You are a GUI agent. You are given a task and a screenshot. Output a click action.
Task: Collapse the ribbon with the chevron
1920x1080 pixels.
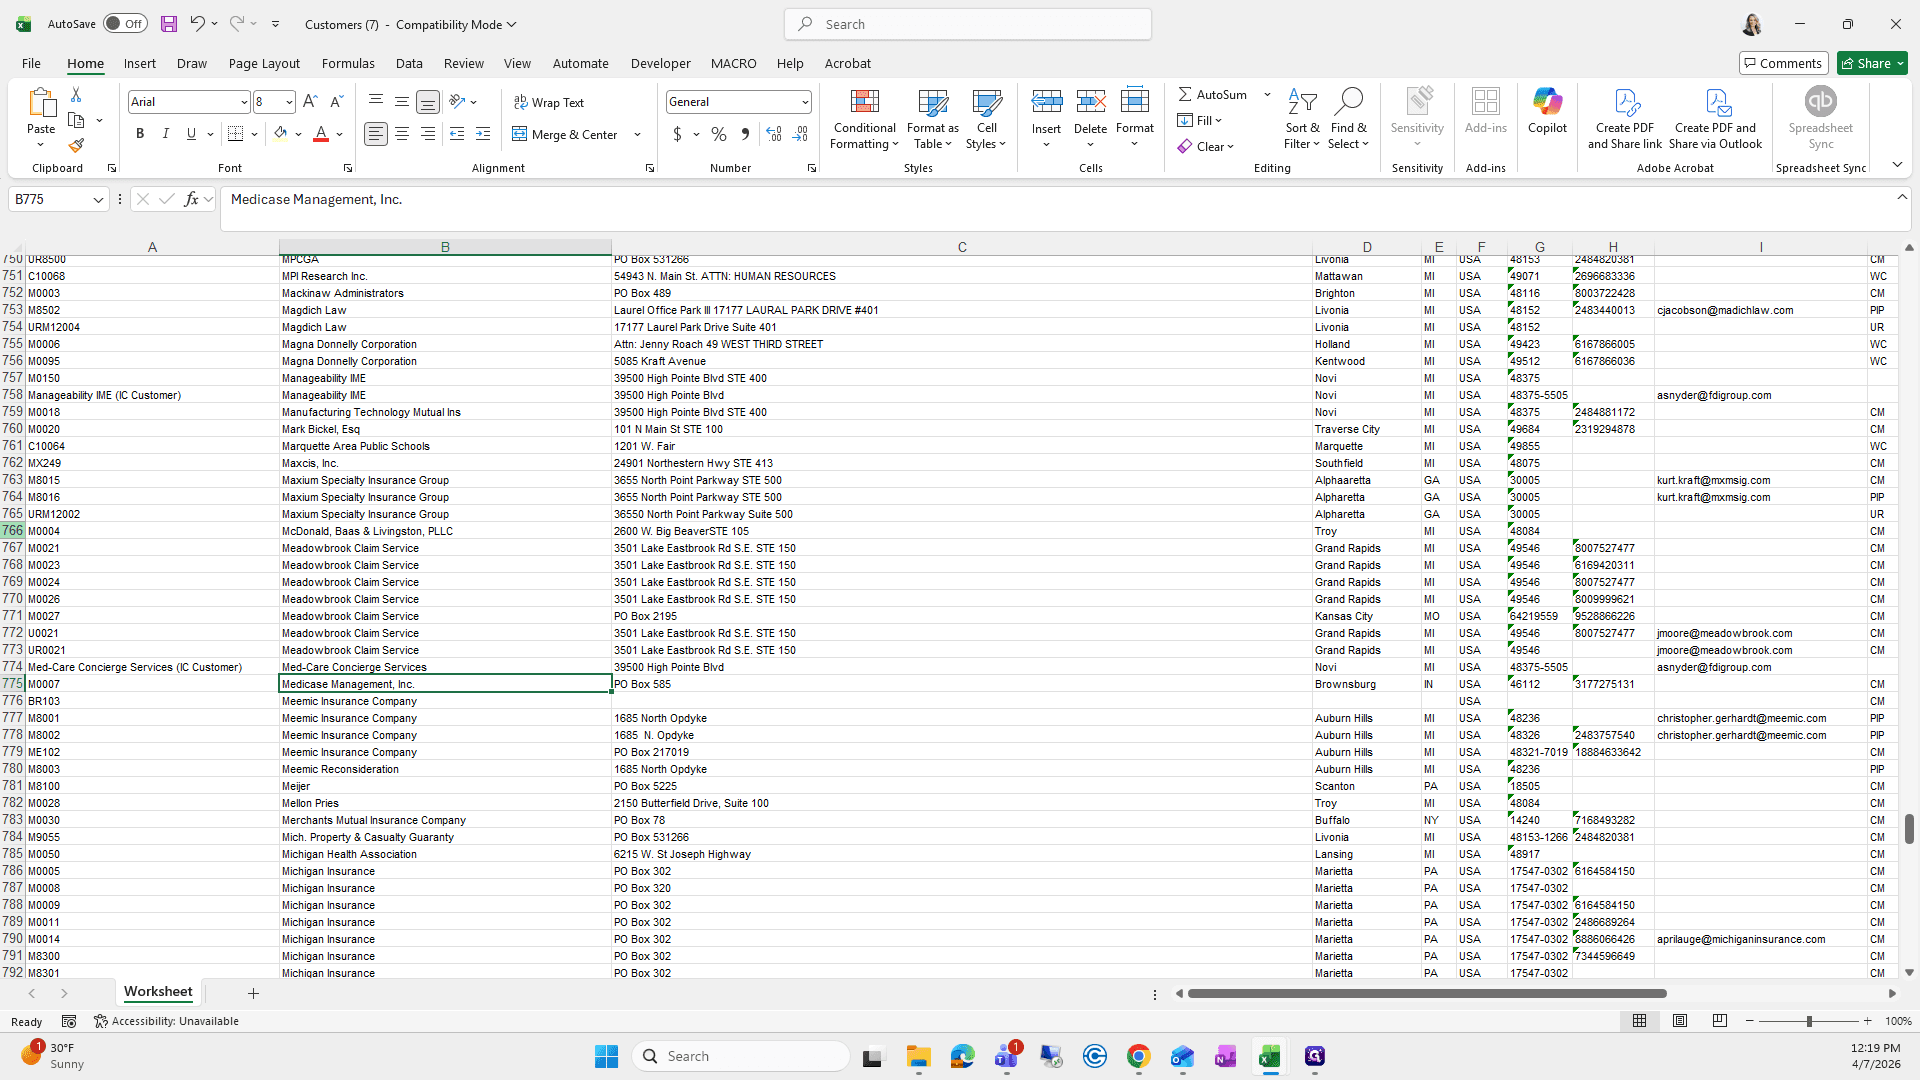pyautogui.click(x=1897, y=165)
